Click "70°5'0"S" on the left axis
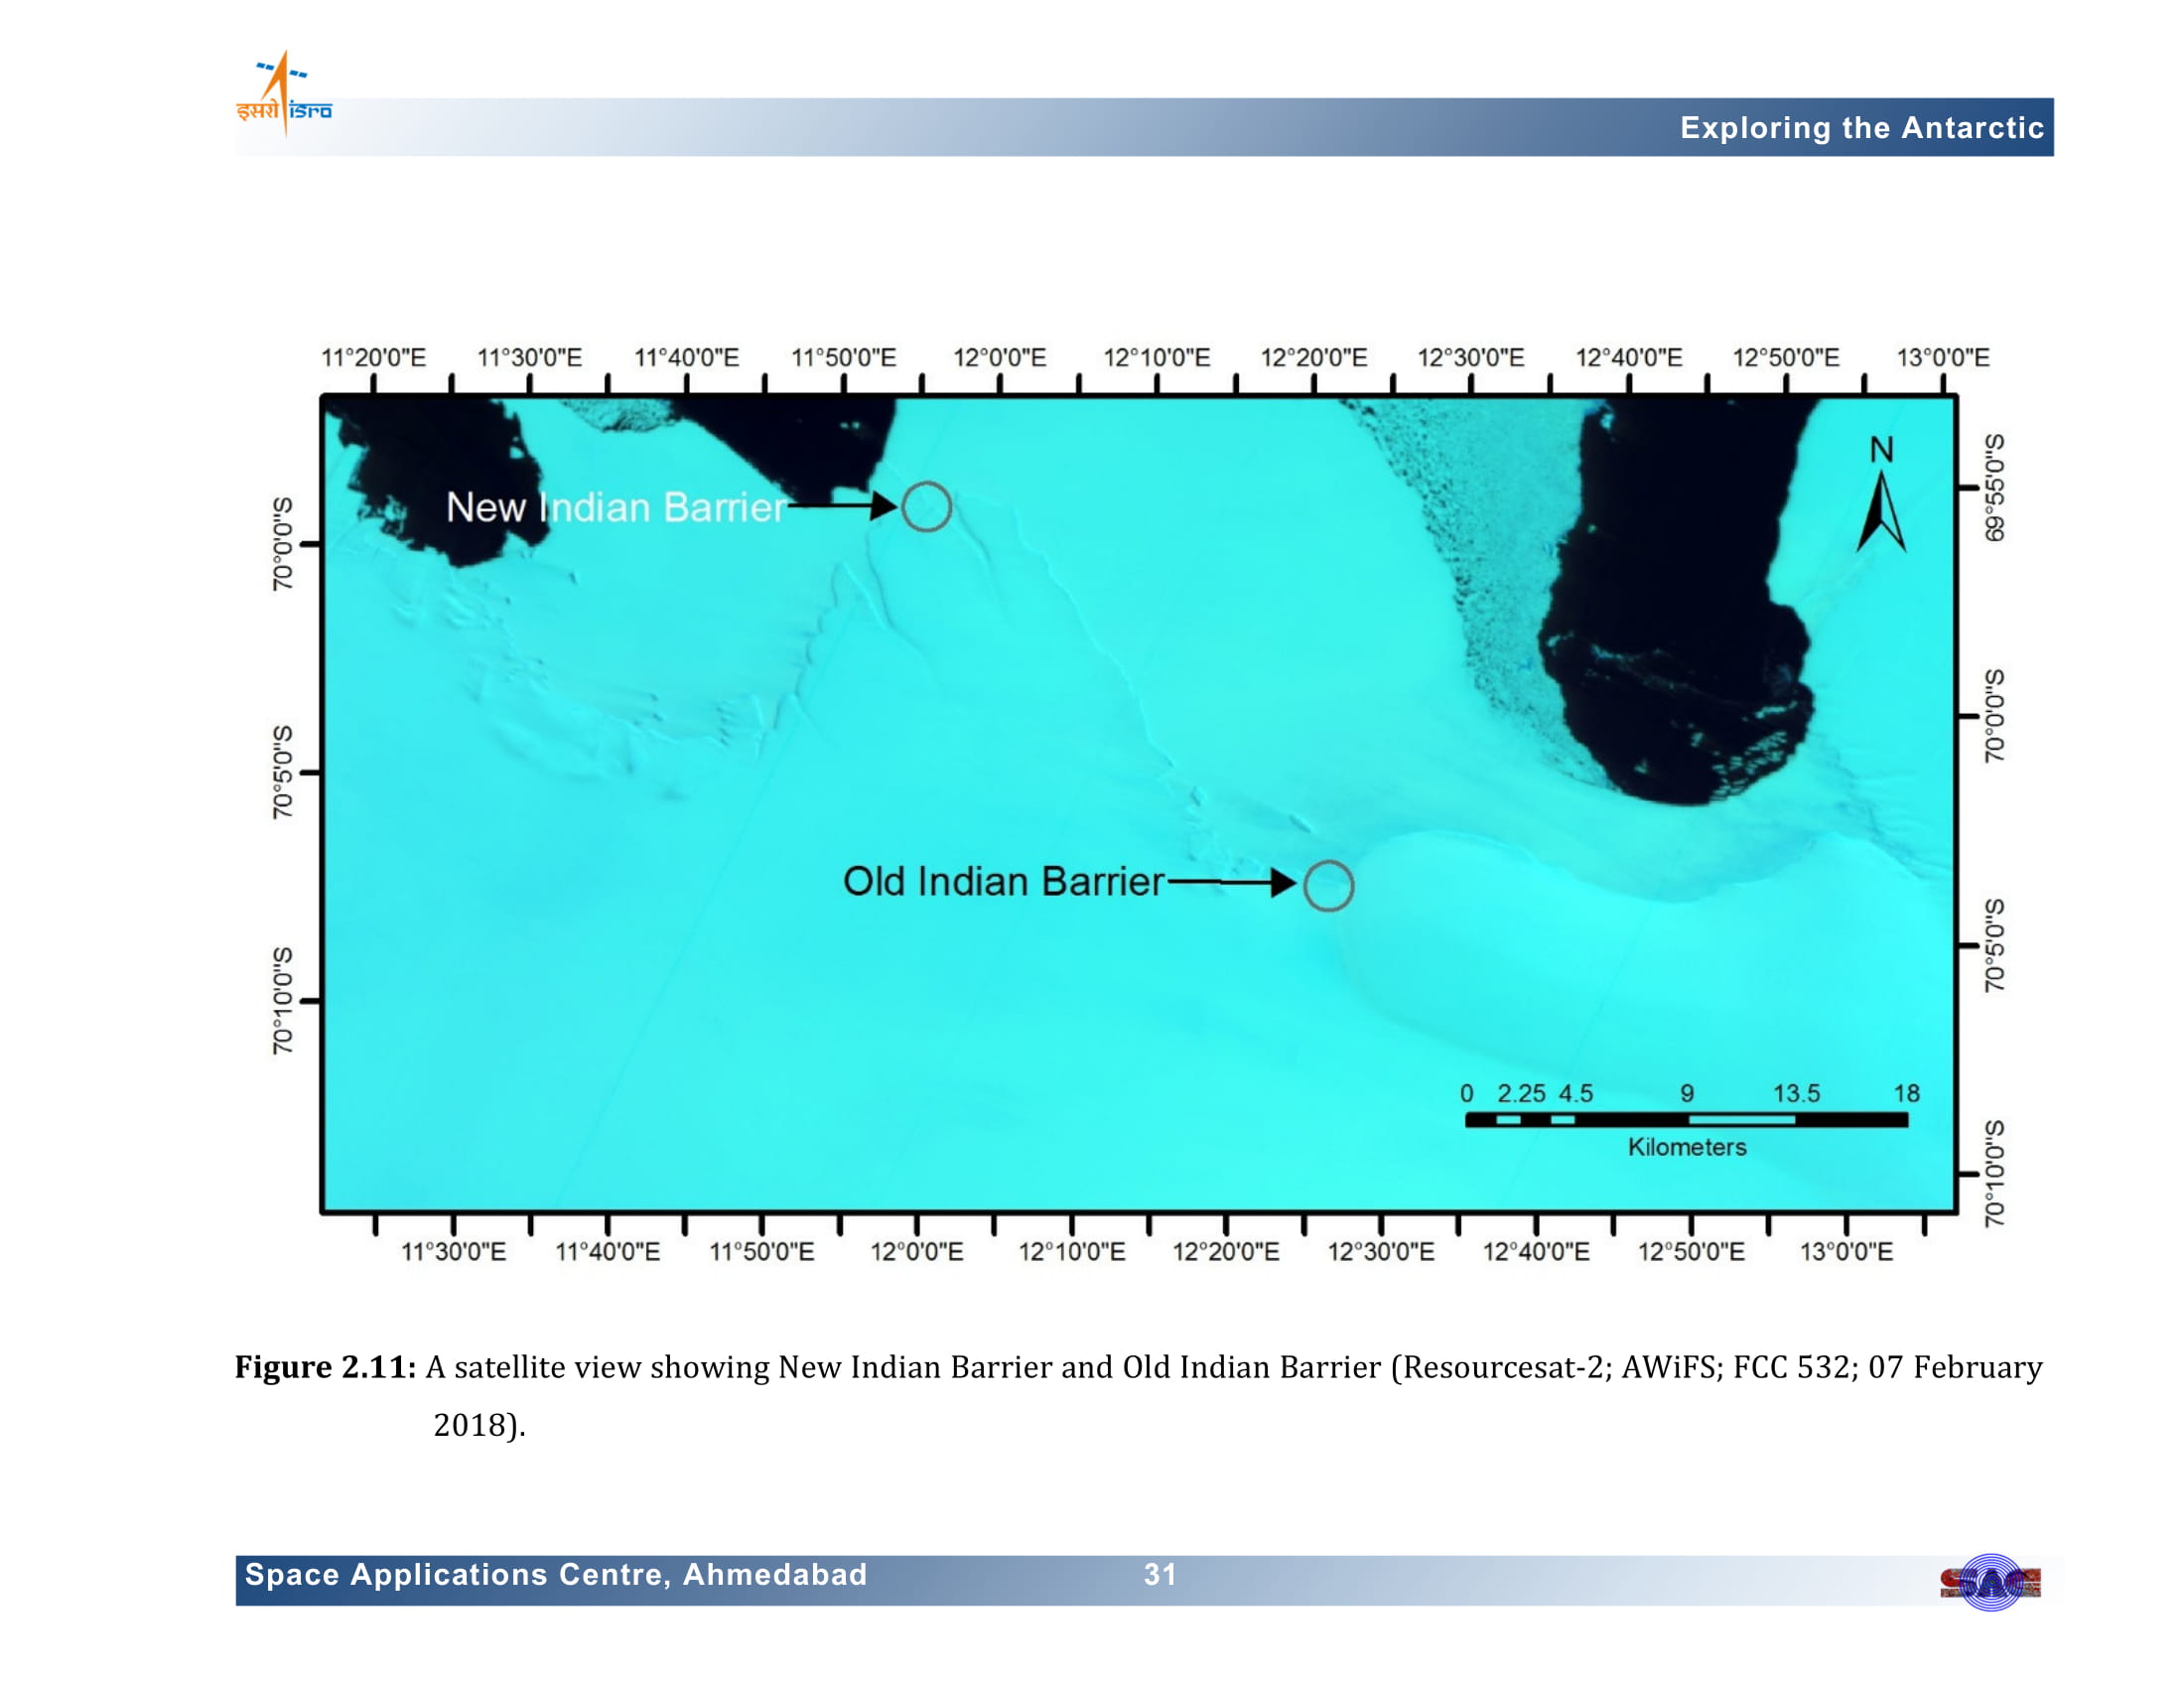The width and height of the screenshot is (2184, 1688). click(x=283, y=772)
